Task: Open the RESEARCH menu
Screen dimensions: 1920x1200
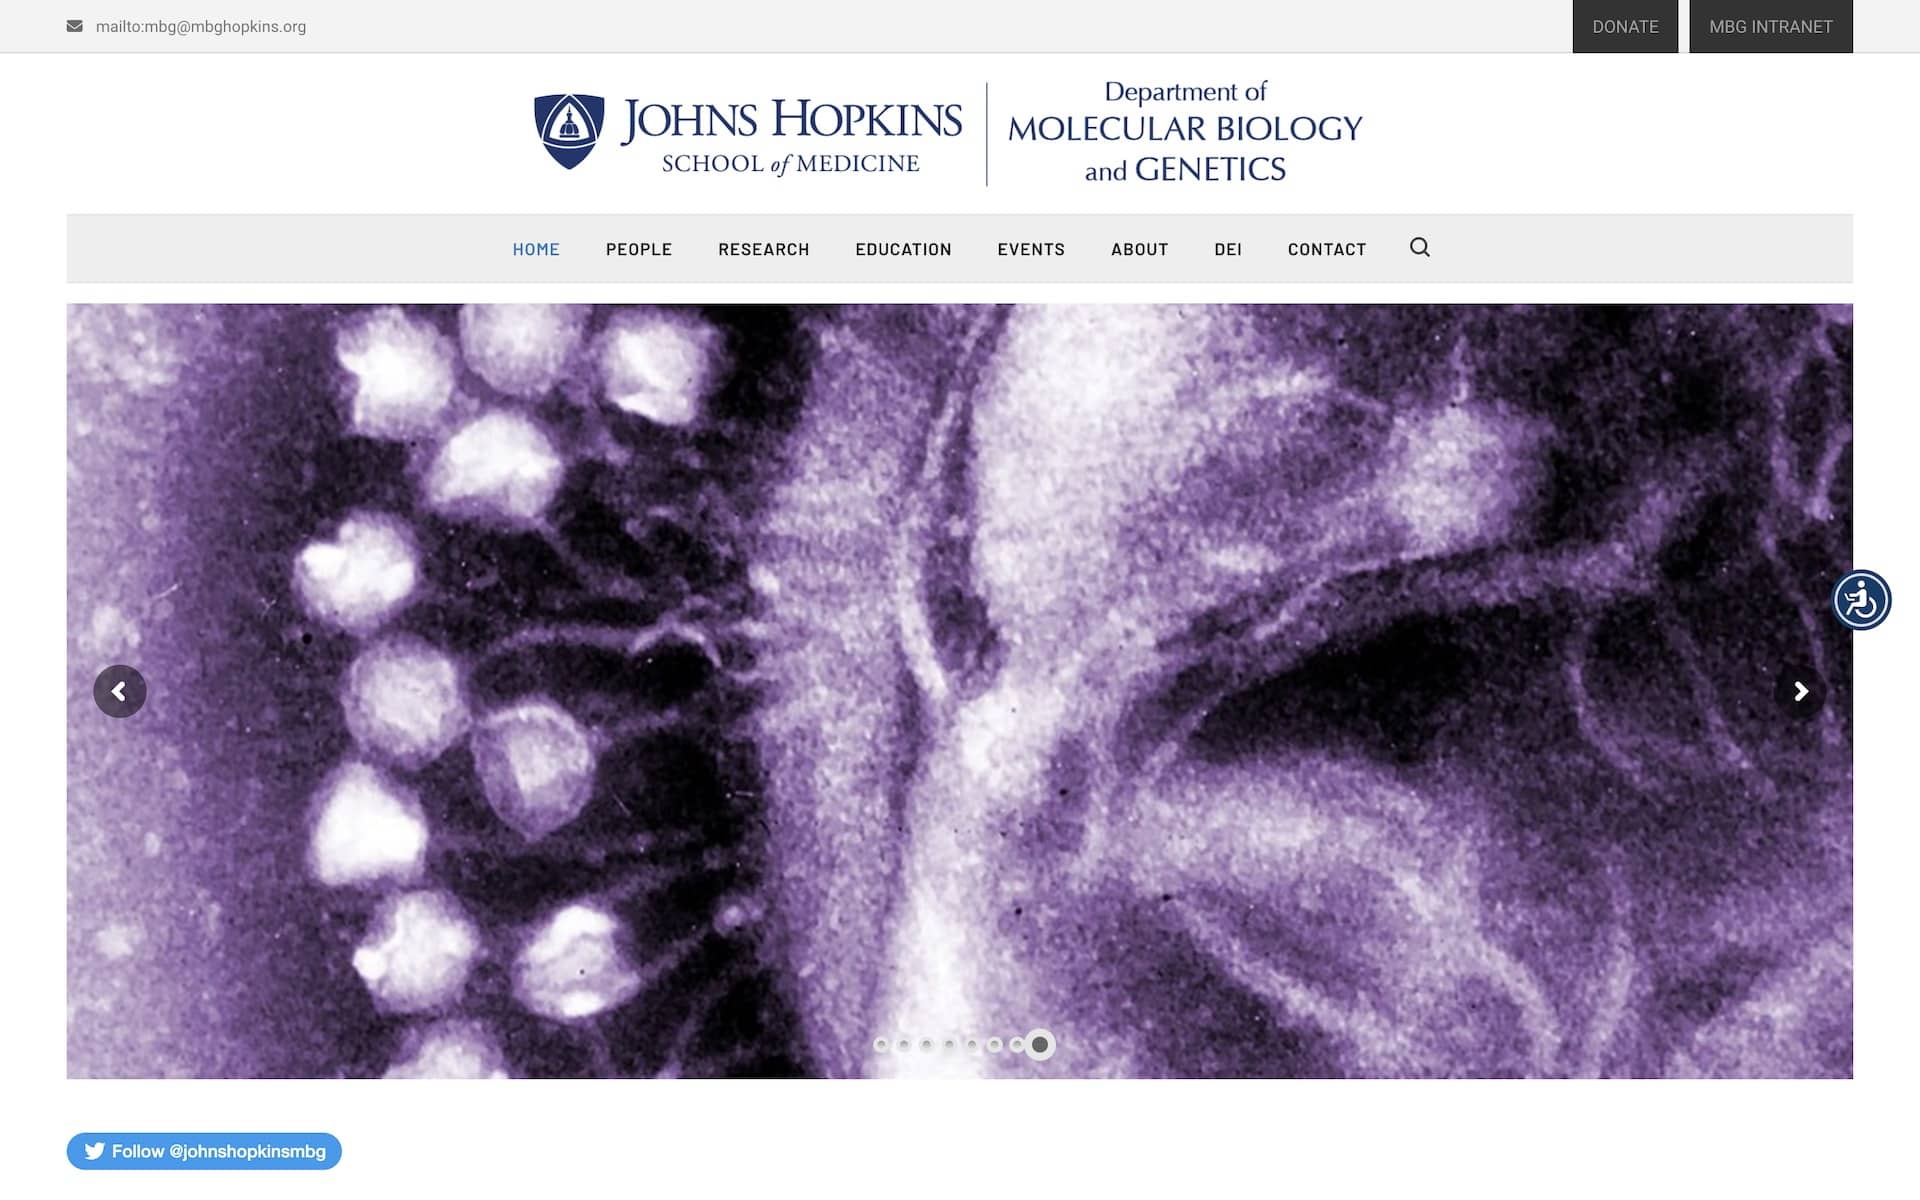Action: coord(763,249)
